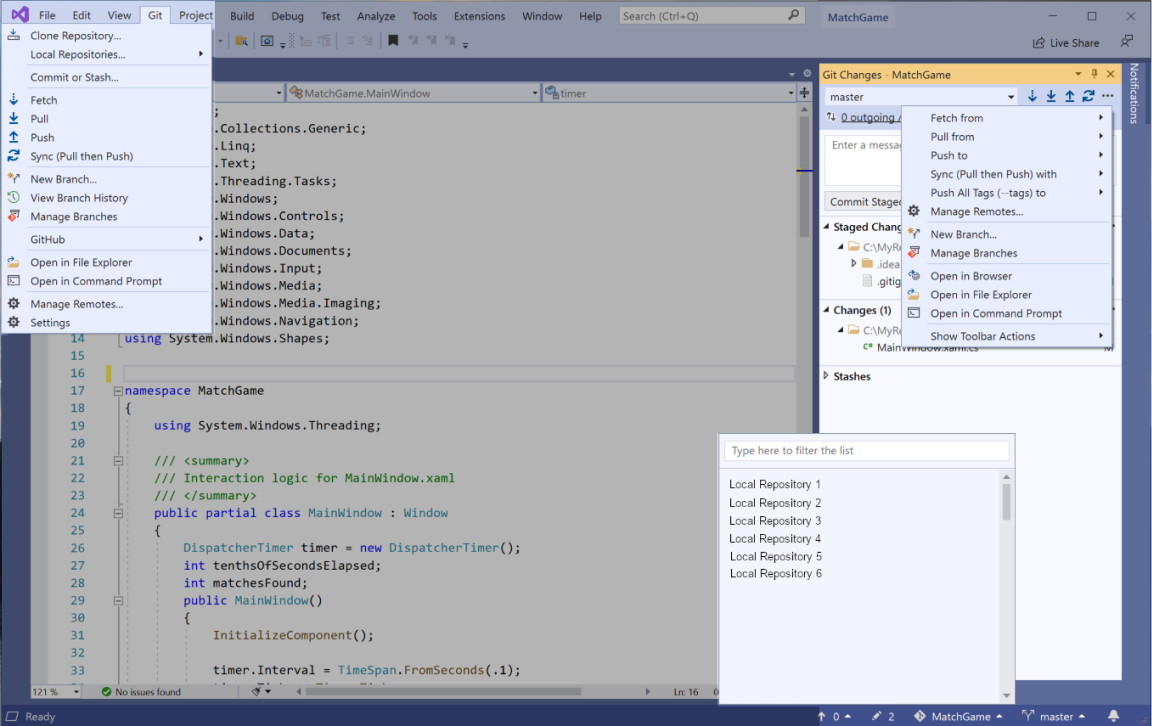Collapse the namespace MatchGame code block

click(x=118, y=391)
